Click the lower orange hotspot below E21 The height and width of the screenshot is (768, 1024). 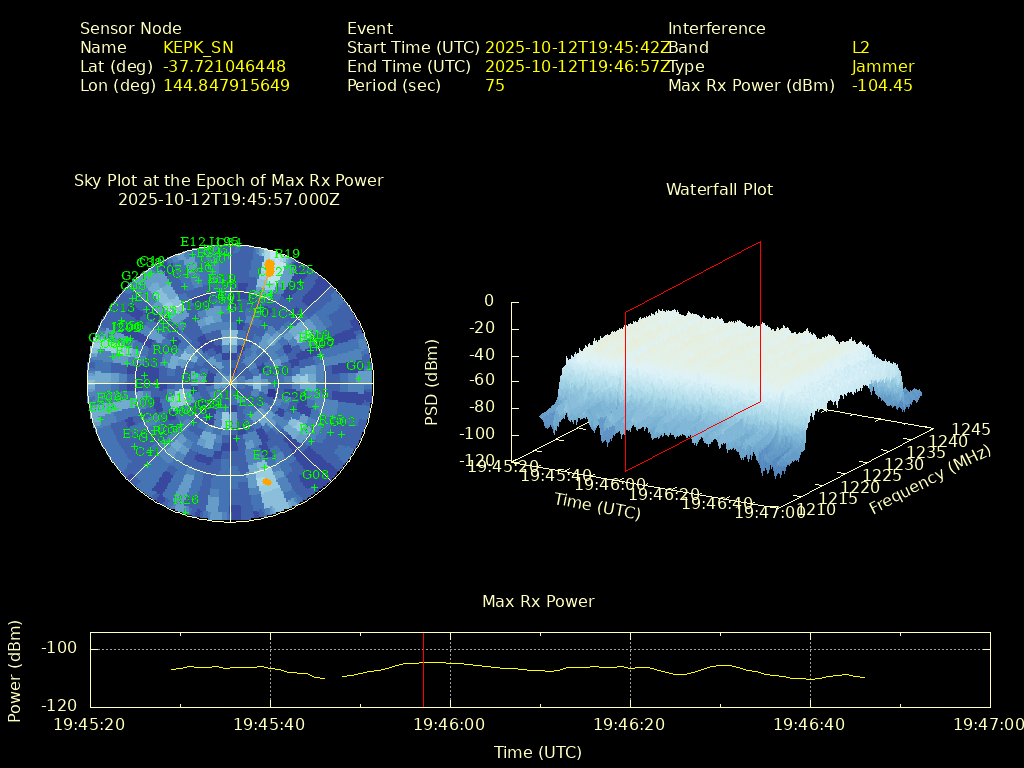267,481
